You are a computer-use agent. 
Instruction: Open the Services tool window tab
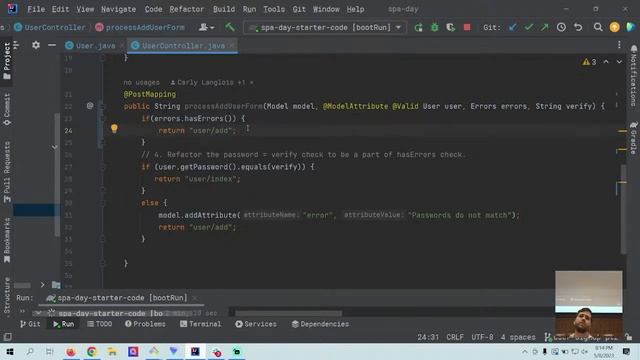pyautogui.click(x=256, y=324)
